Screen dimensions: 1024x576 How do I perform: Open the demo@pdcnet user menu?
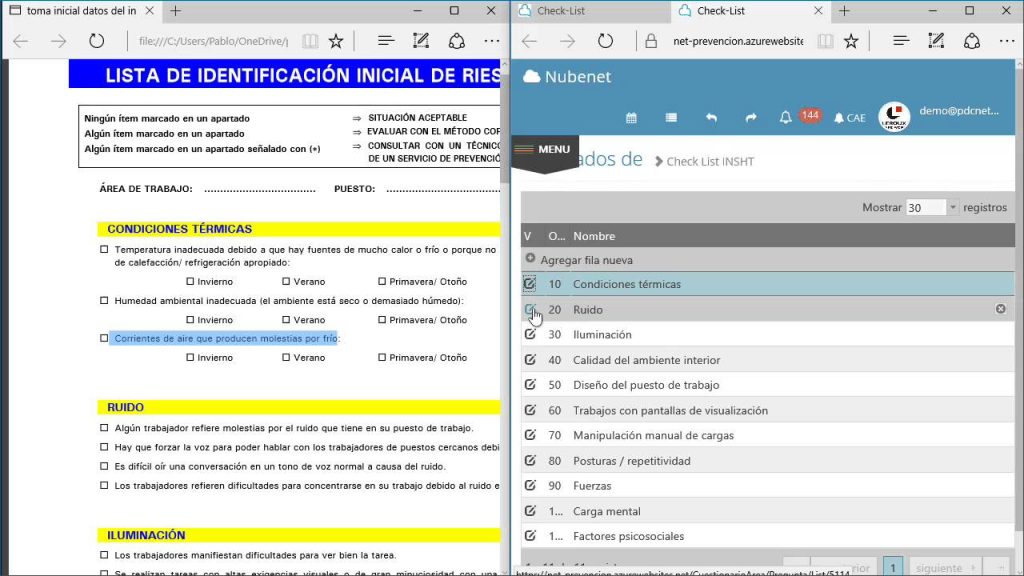[959, 110]
